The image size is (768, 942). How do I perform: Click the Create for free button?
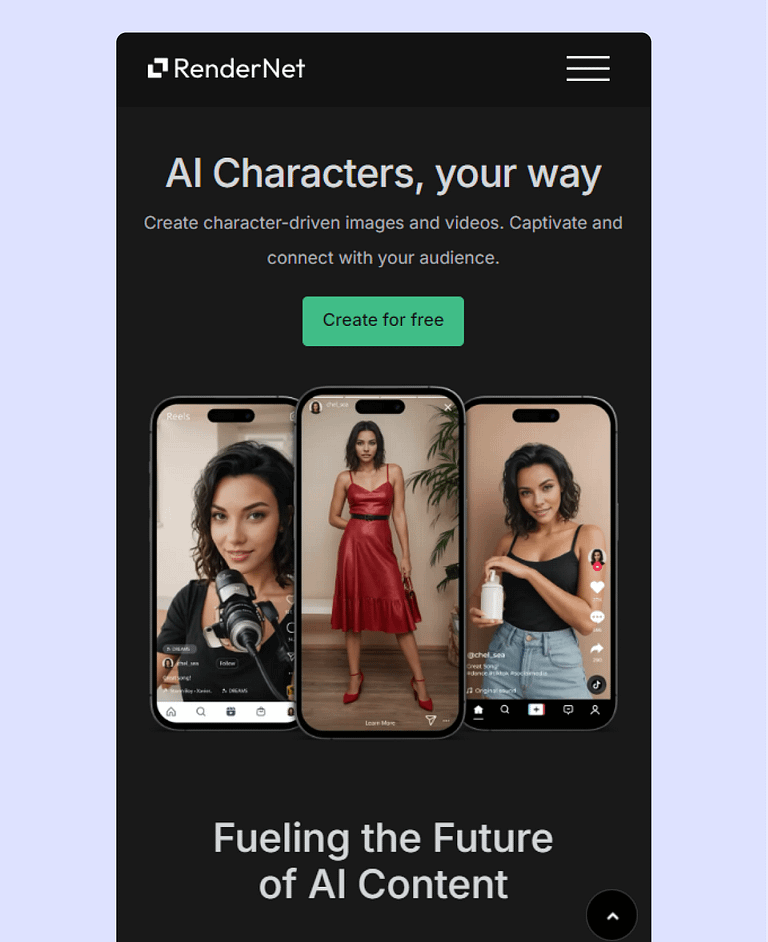[x=383, y=321]
